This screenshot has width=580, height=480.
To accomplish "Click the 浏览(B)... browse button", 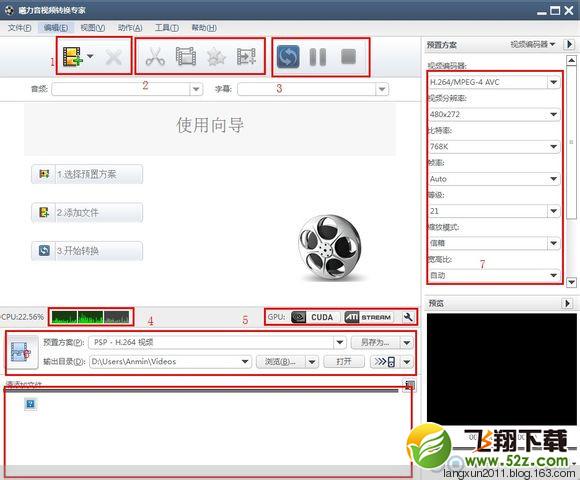I will 281,362.
